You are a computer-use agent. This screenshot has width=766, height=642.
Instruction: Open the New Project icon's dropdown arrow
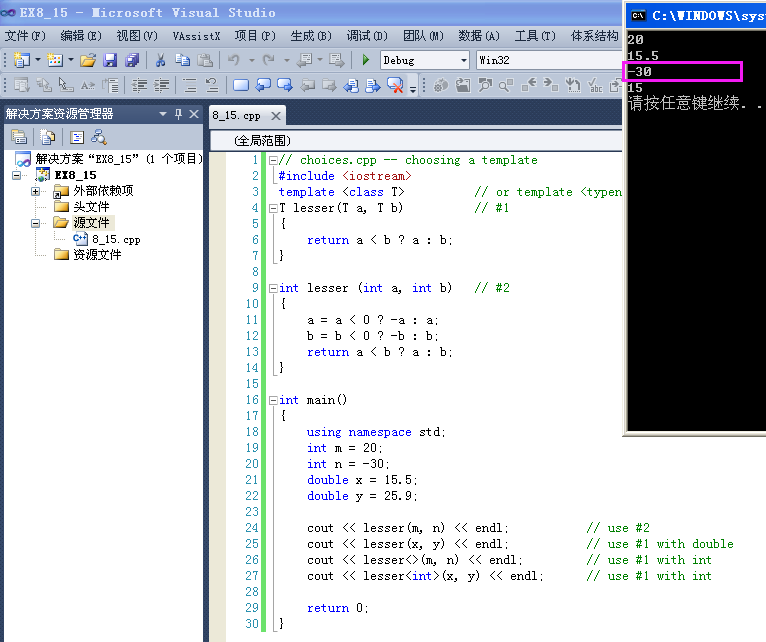click(x=37, y=60)
